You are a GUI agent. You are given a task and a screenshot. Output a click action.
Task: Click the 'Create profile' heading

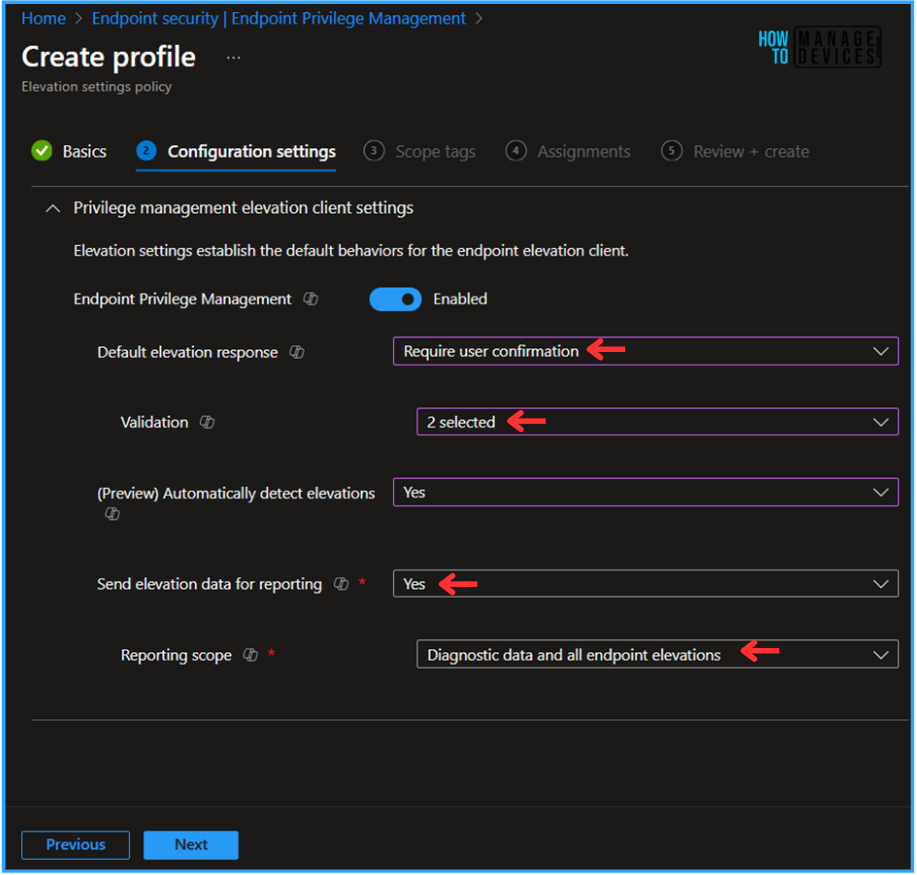[x=108, y=57]
